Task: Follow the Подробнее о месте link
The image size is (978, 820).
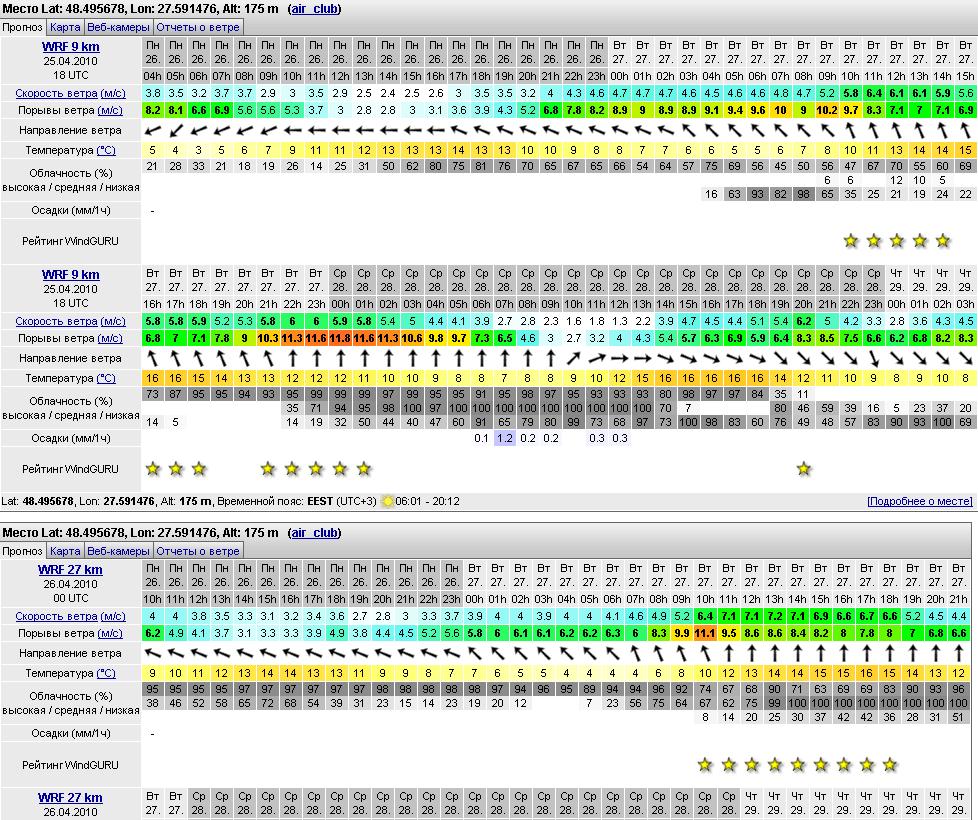Action: [919, 501]
